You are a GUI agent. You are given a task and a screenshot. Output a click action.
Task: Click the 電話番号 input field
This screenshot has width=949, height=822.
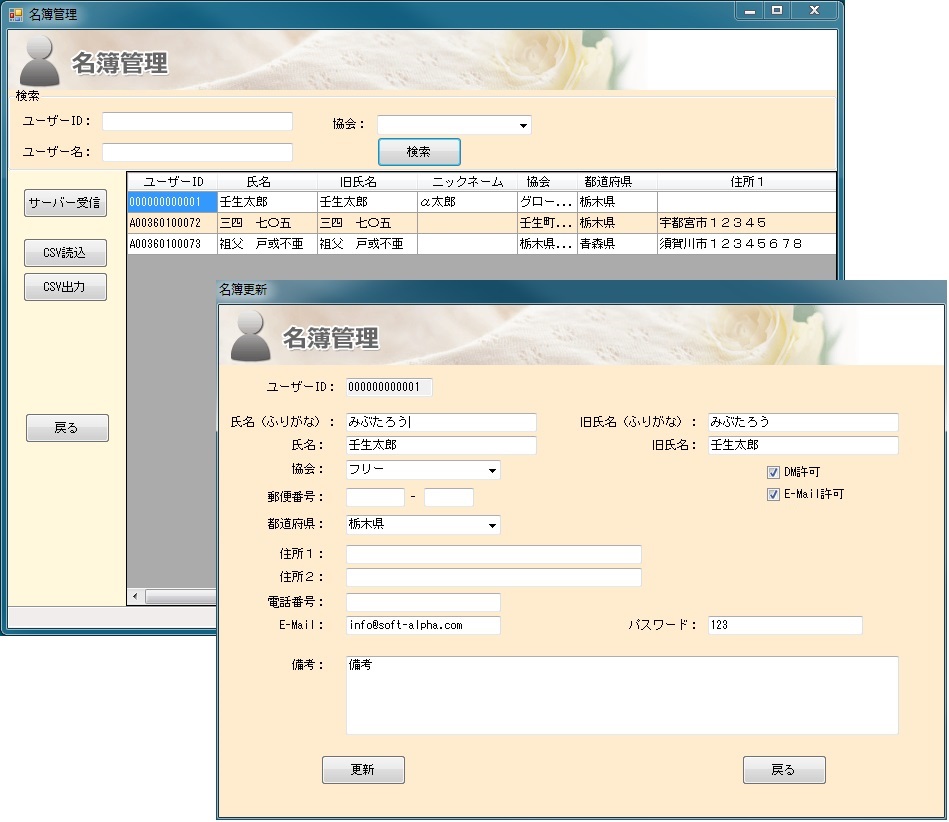click(422, 602)
